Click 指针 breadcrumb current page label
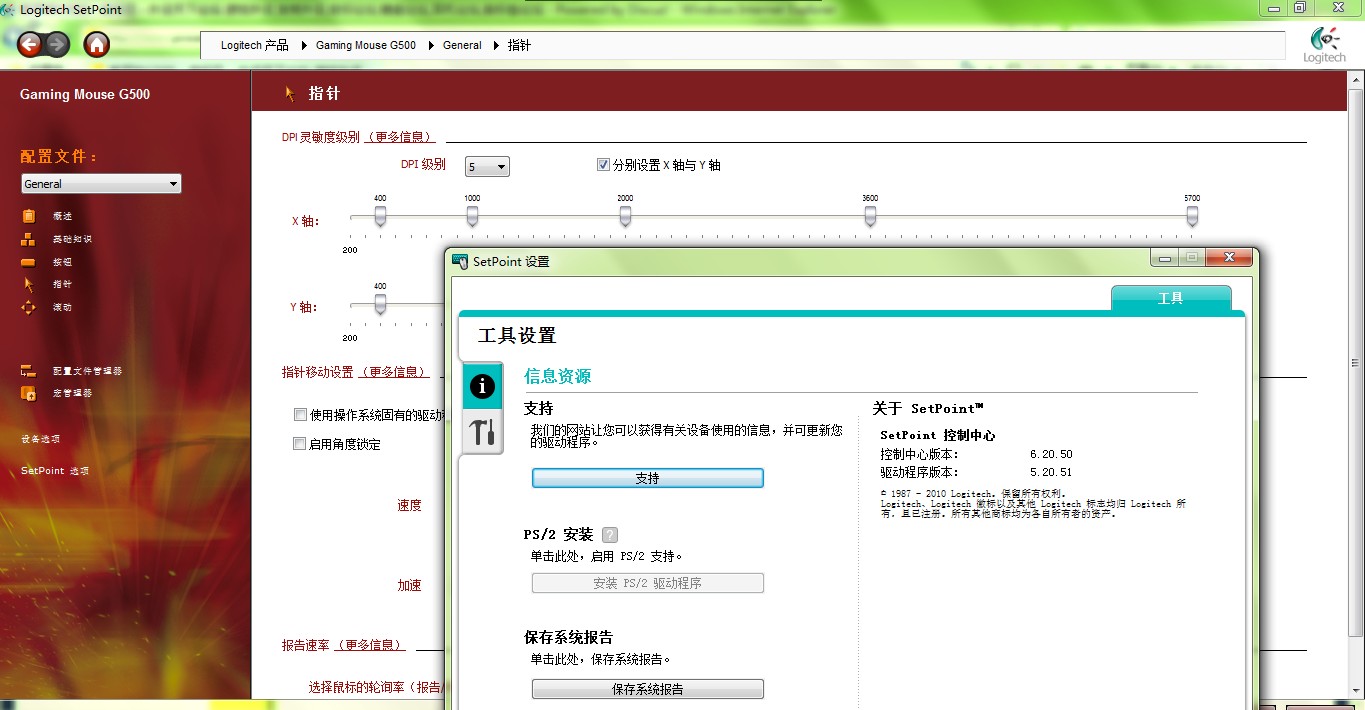 (x=519, y=45)
